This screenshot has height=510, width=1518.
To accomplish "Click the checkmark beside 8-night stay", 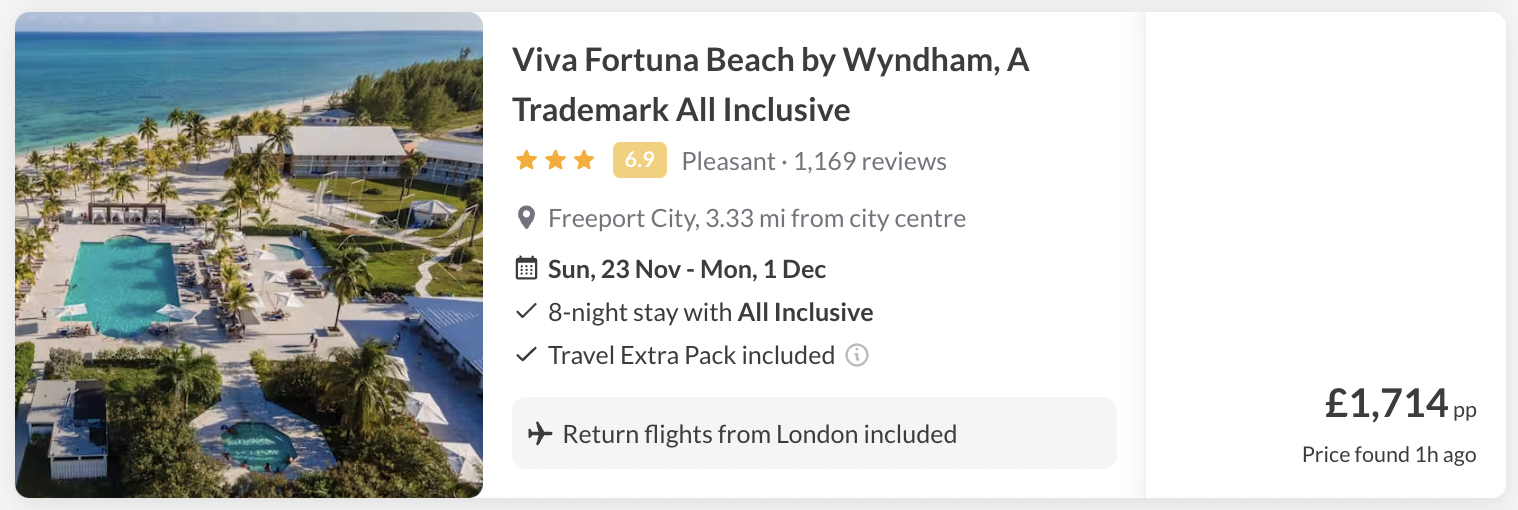I will (x=526, y=312).
